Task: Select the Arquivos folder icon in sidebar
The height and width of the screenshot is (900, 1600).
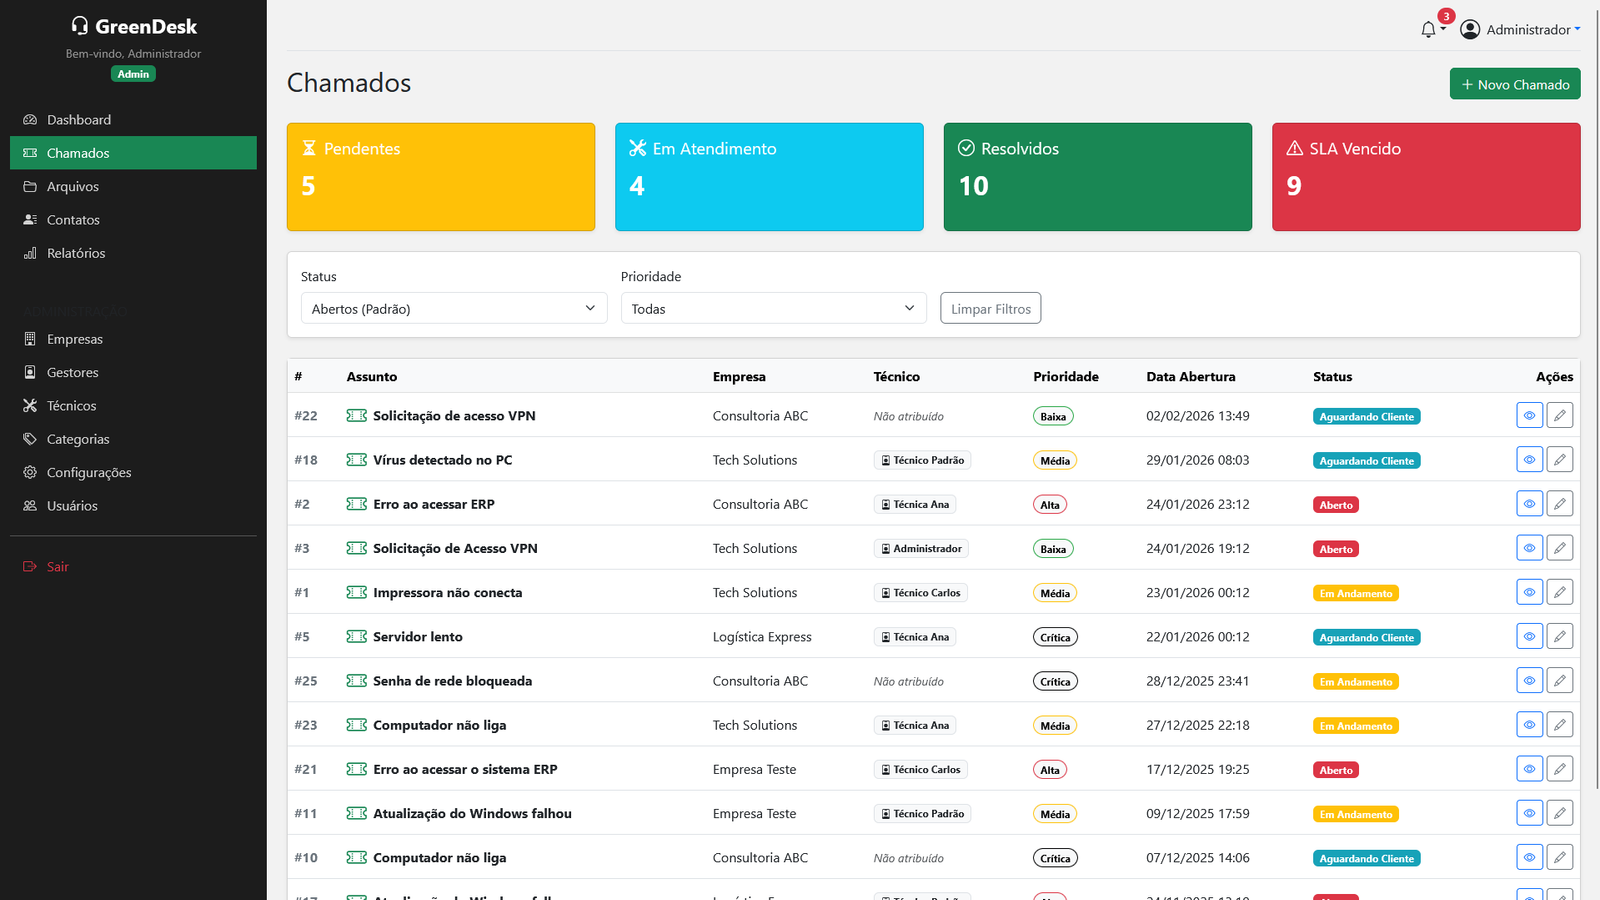Action: pos(30,186)
